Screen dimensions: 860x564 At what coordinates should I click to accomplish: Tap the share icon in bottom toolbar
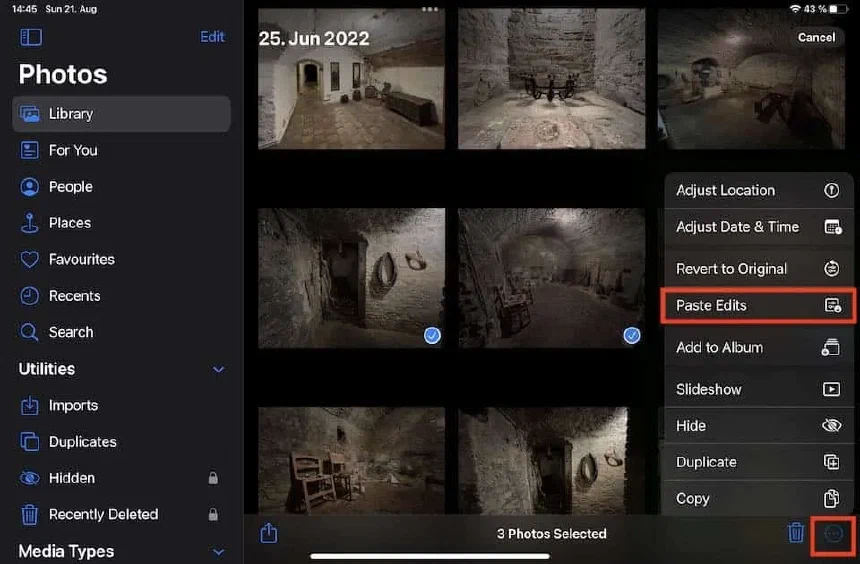click(x=269, y=532)
